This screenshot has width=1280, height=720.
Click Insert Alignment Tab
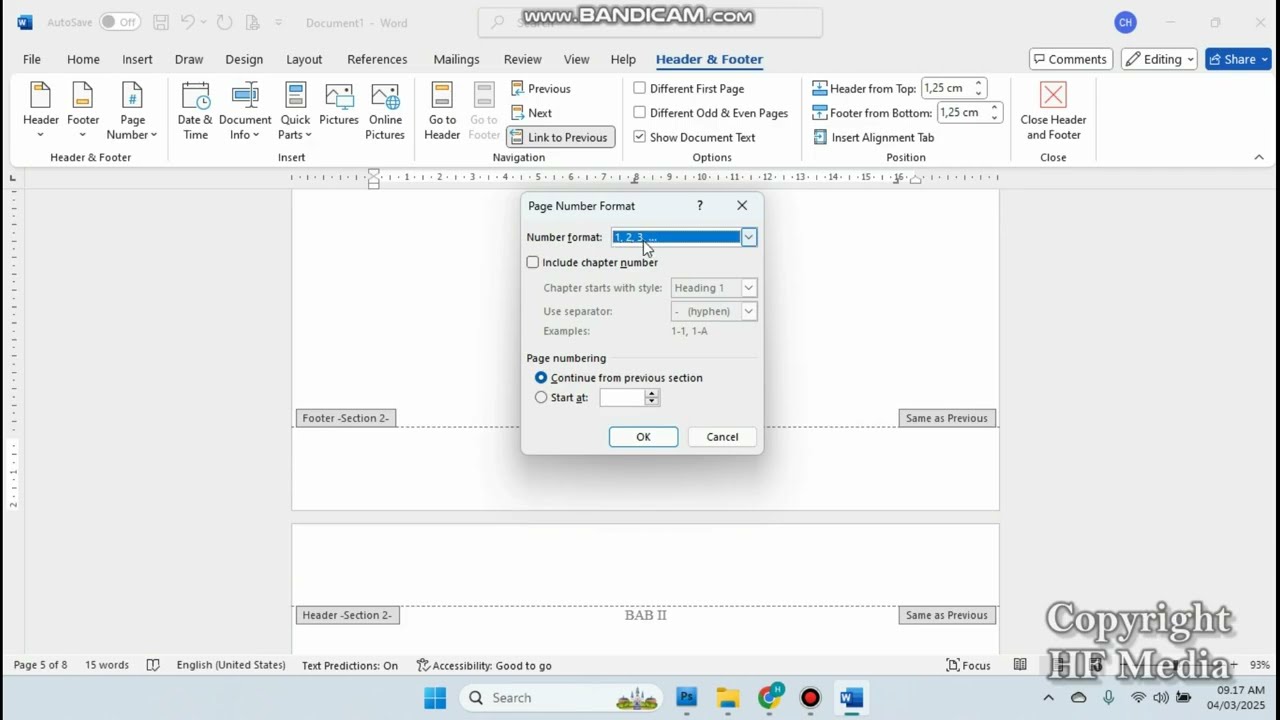874,137
